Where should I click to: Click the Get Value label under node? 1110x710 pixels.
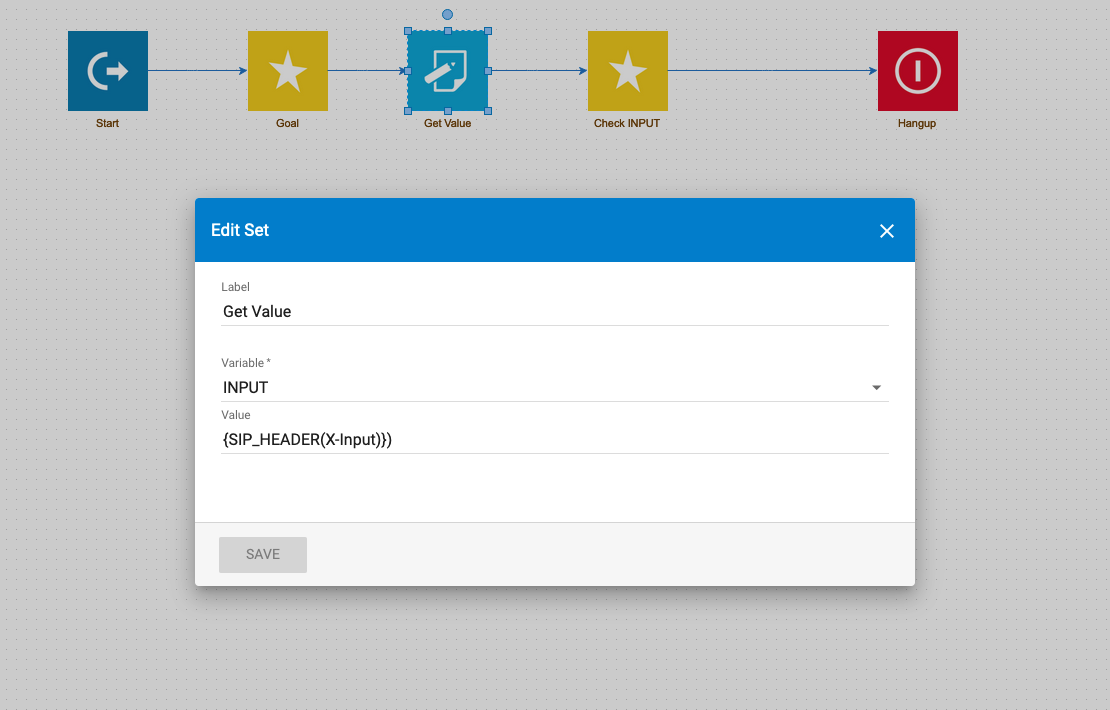click(447, 123)
